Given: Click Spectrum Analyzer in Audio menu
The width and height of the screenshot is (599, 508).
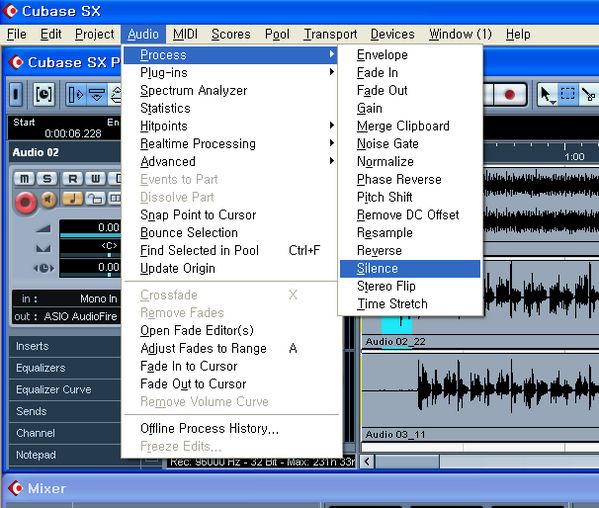Looking at the screenshot, I should (x=231, y=91).
